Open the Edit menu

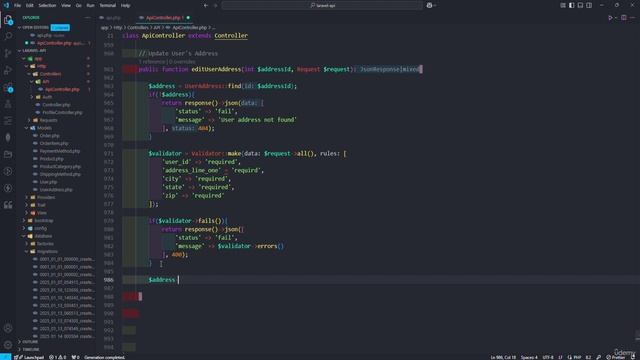point(30,5)
